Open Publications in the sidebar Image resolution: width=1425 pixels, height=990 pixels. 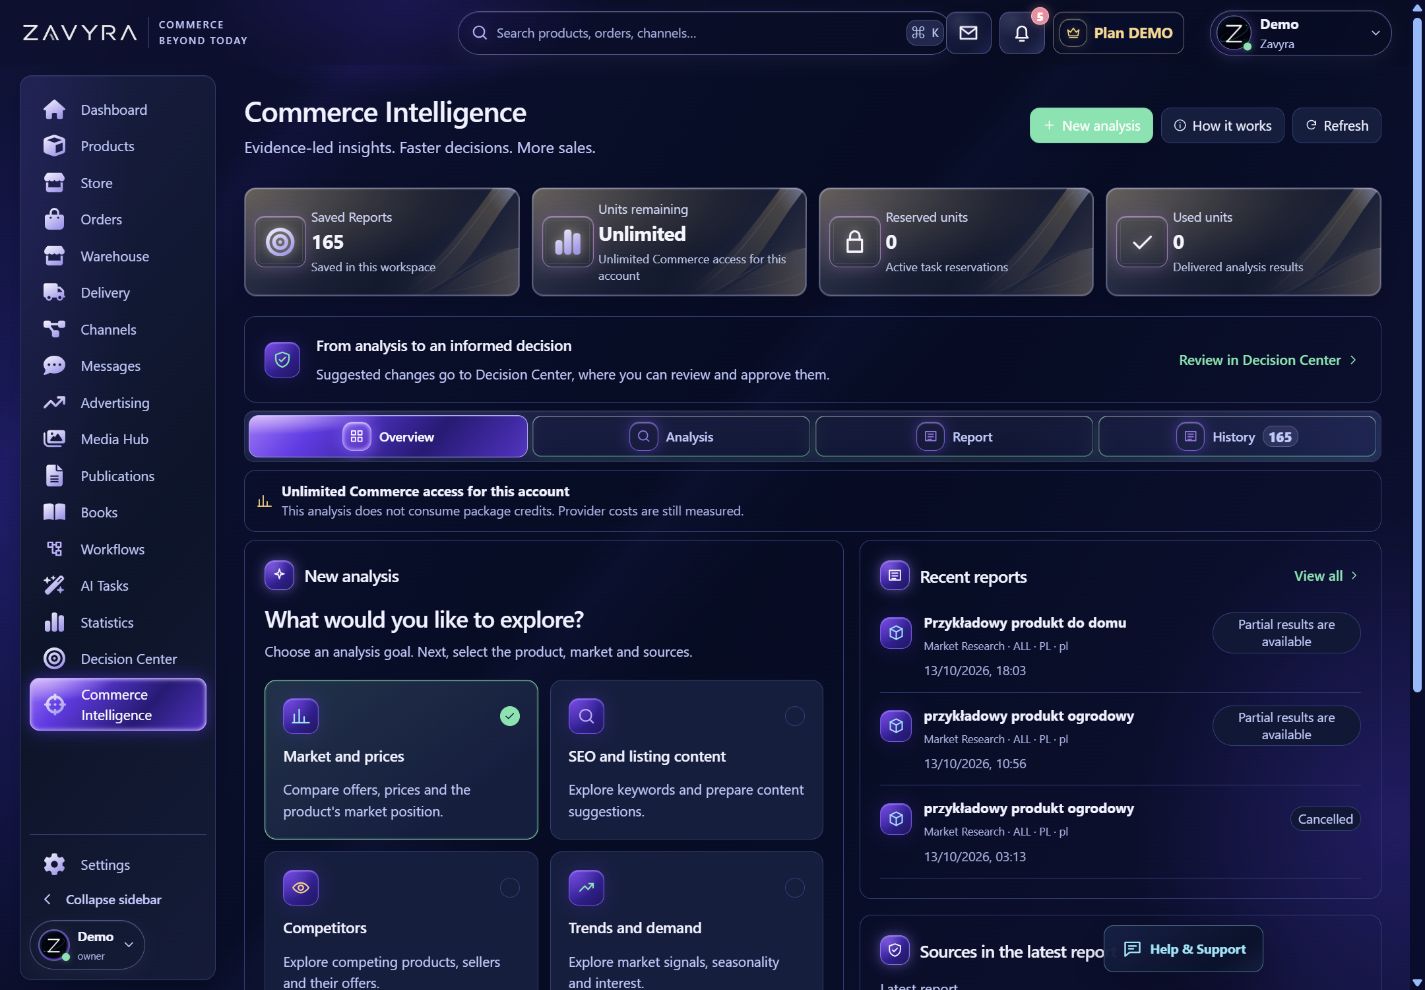[118, 476]
